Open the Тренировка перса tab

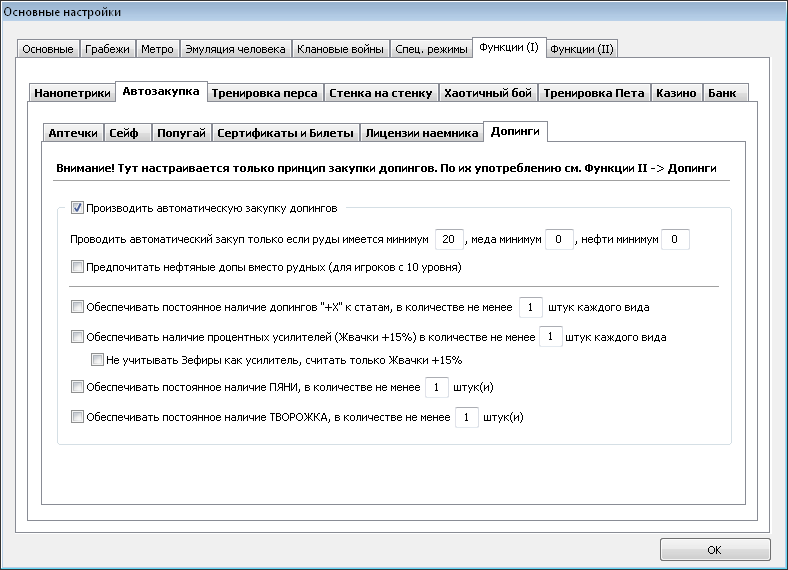[x=264, y=93]
